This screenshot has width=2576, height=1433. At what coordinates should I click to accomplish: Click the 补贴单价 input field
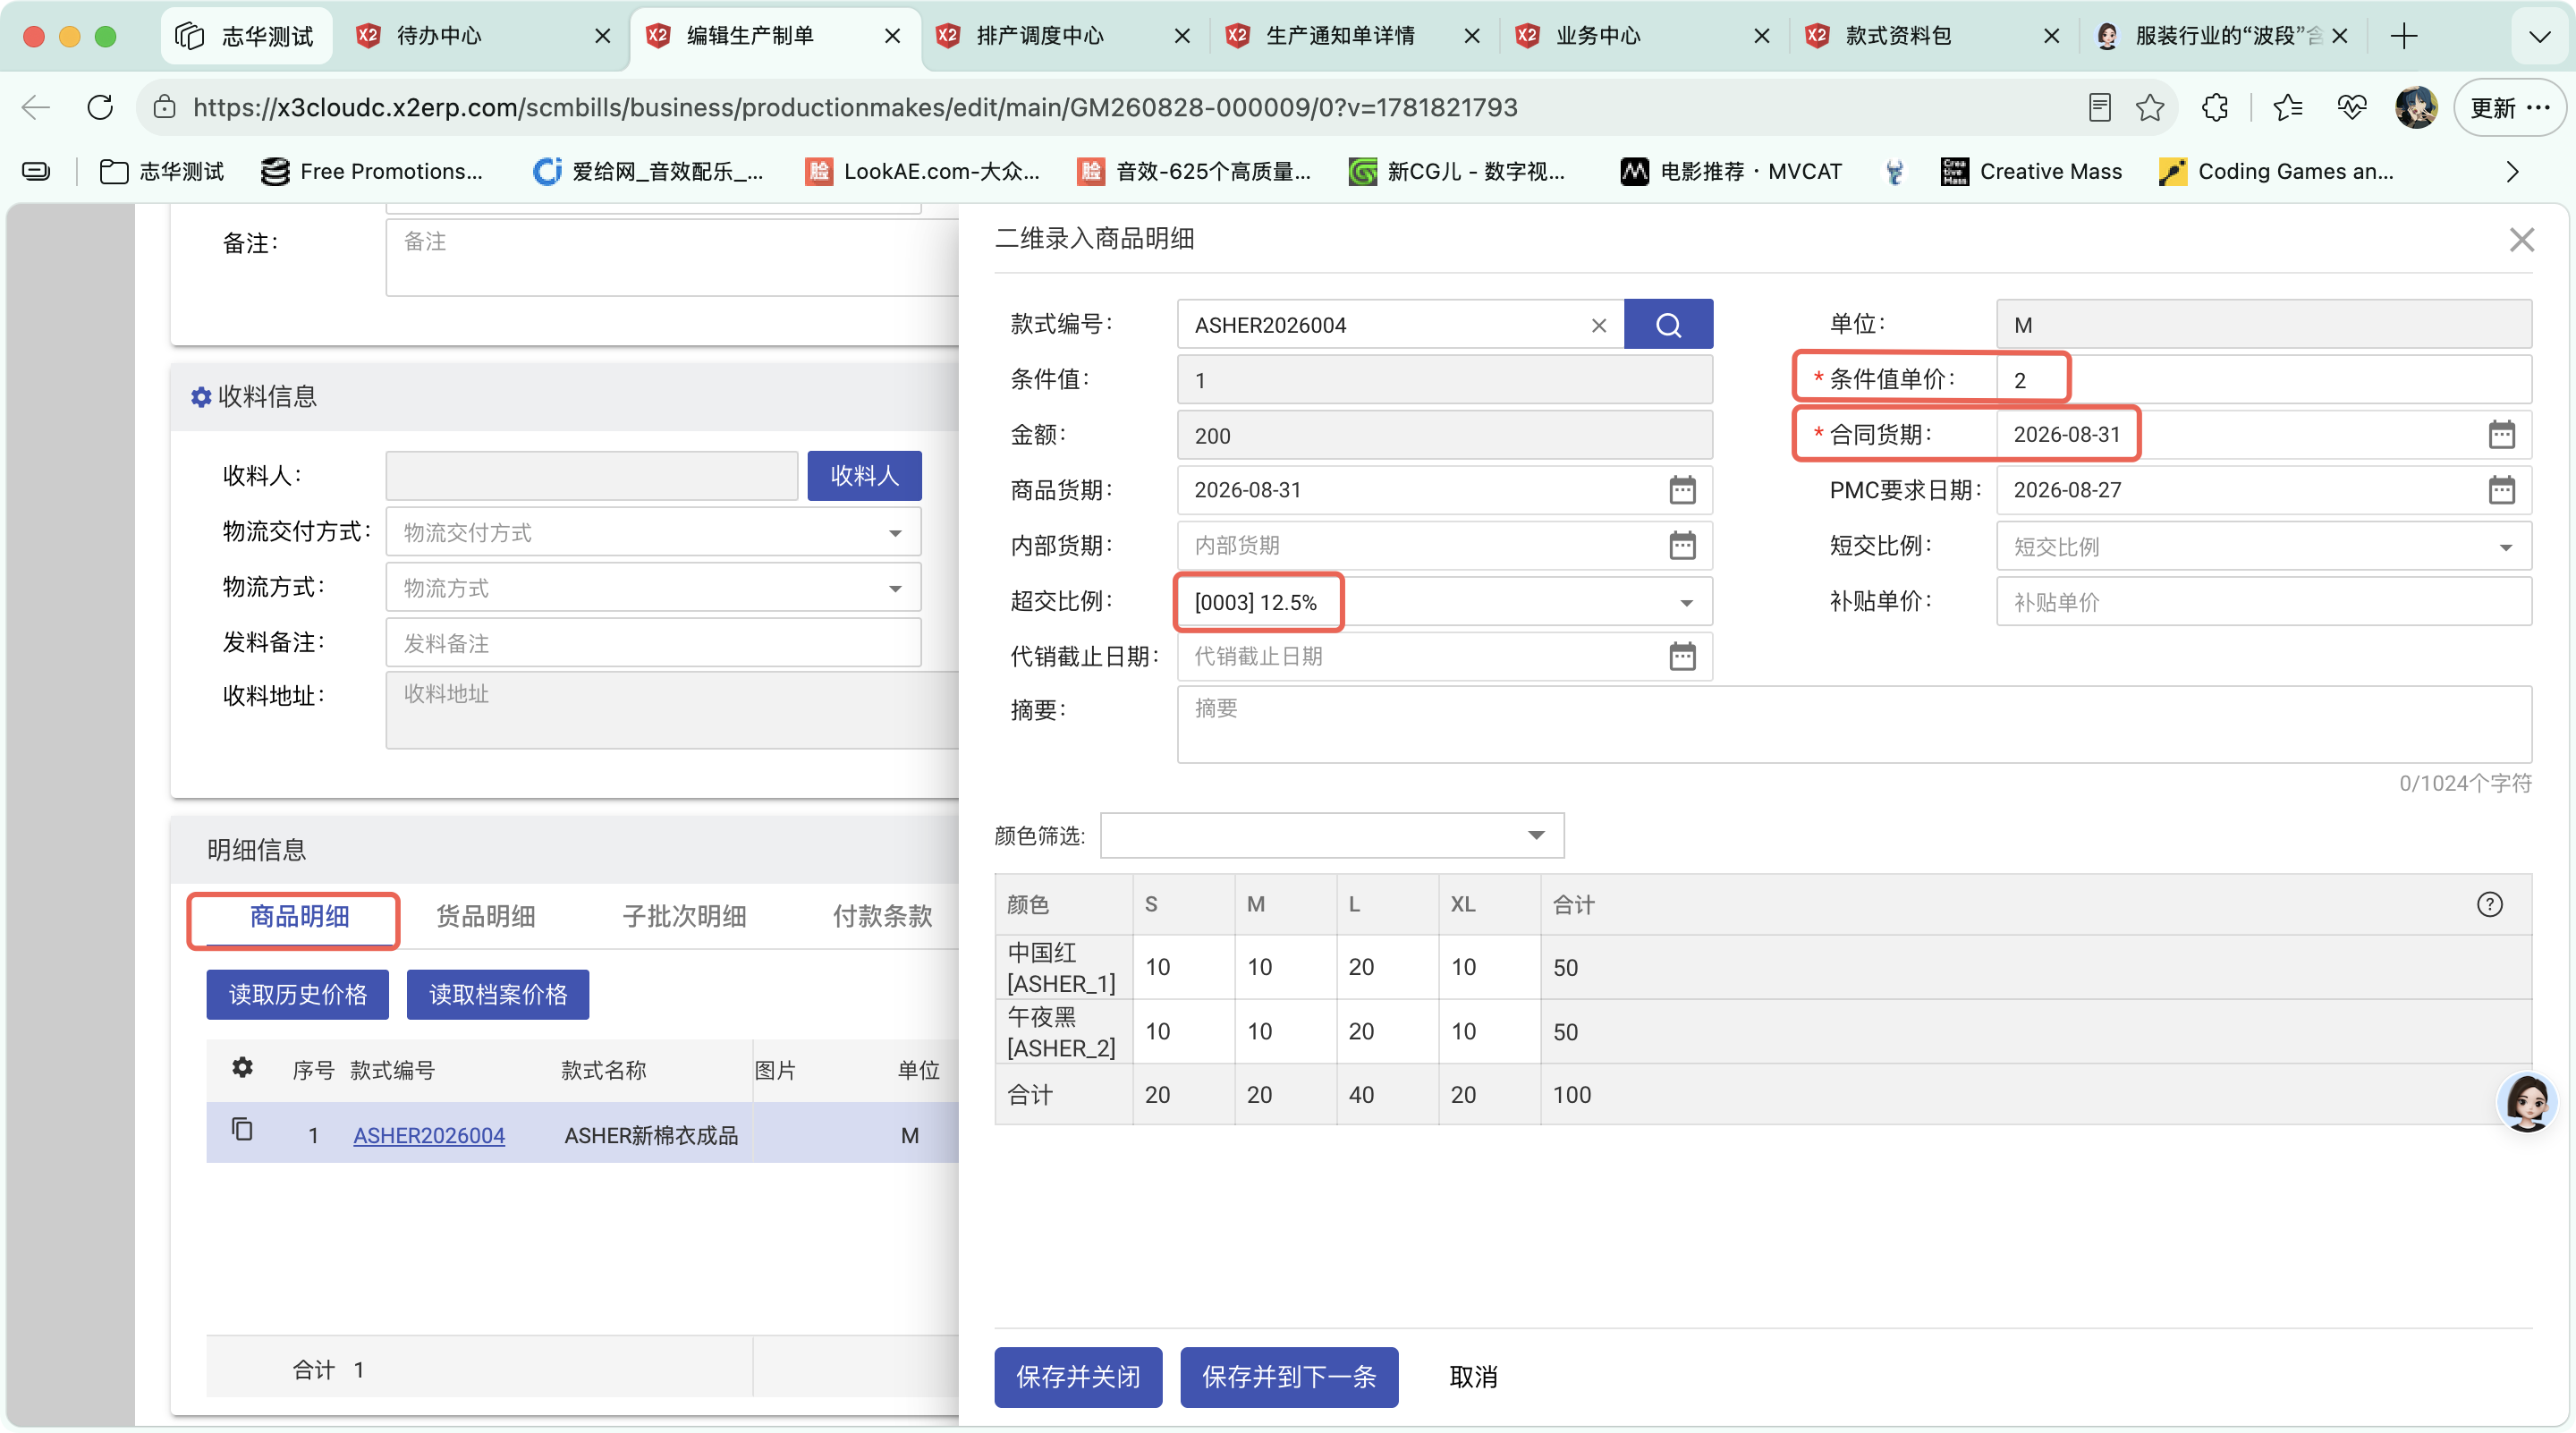tap(2263, 602)
